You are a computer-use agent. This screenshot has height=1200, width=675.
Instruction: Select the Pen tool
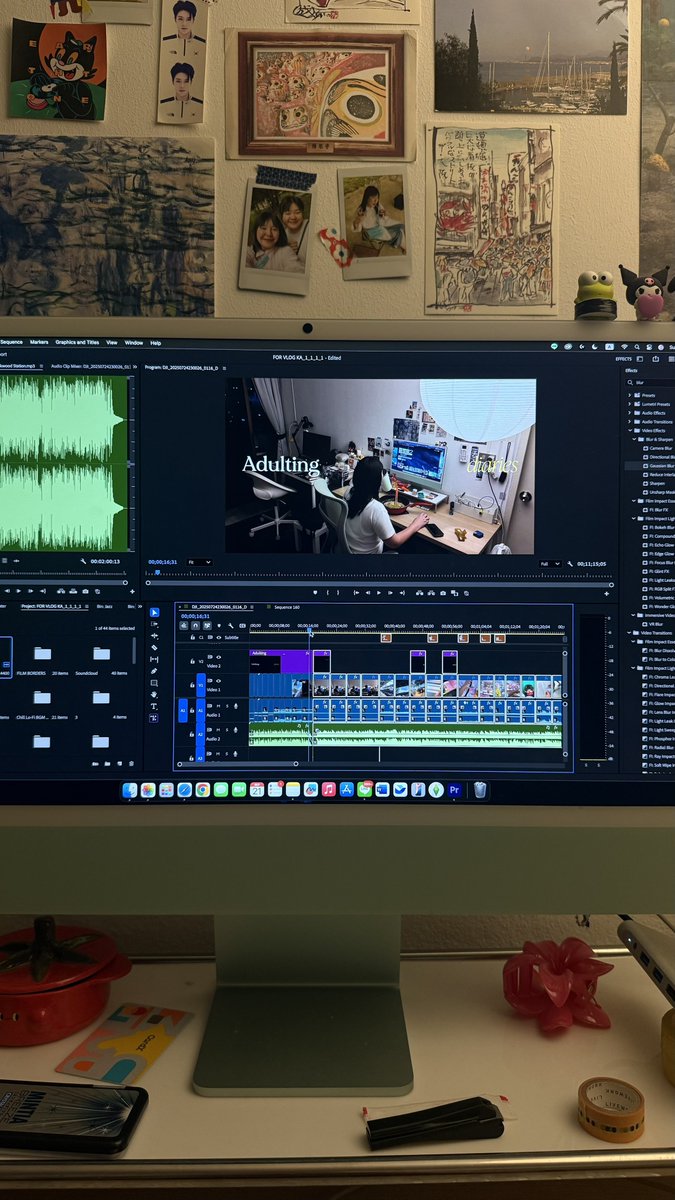154,671
